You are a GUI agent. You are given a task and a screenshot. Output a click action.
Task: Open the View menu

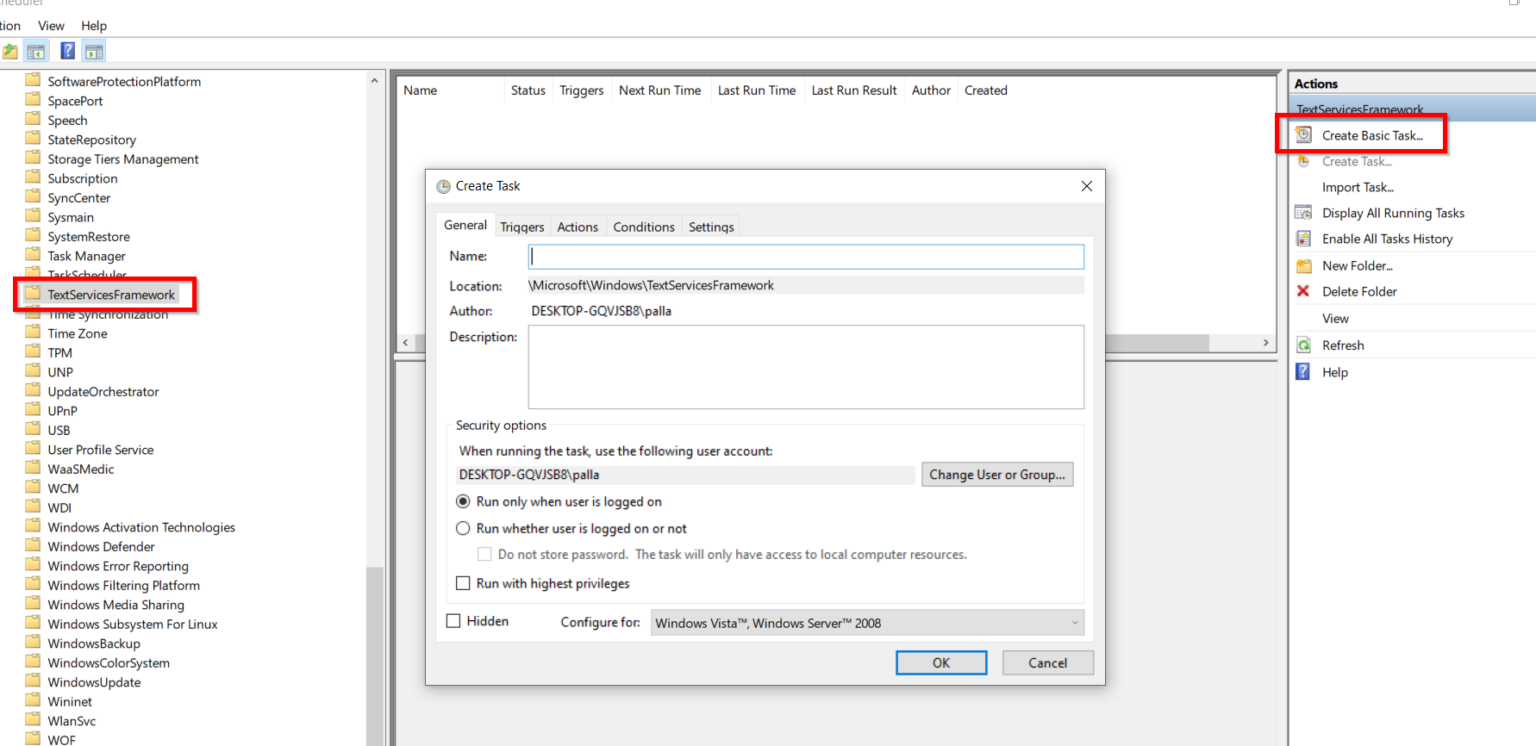pos(50,25)
